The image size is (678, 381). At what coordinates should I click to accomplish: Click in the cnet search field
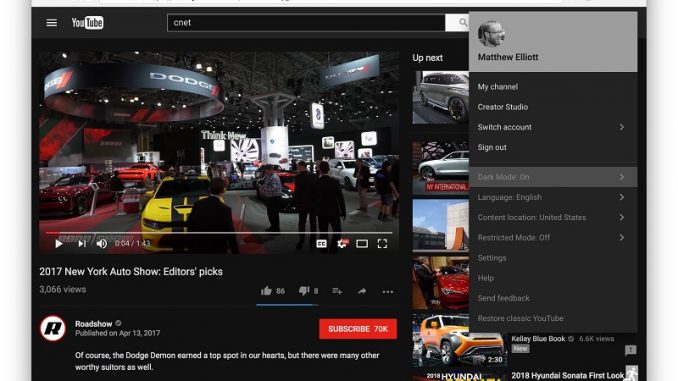pos(306,22)
